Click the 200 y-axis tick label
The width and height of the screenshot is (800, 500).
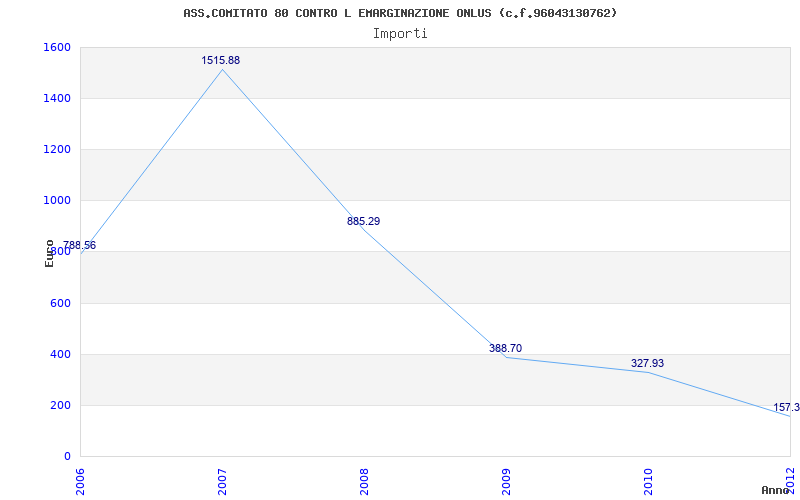tap(59, 405)
